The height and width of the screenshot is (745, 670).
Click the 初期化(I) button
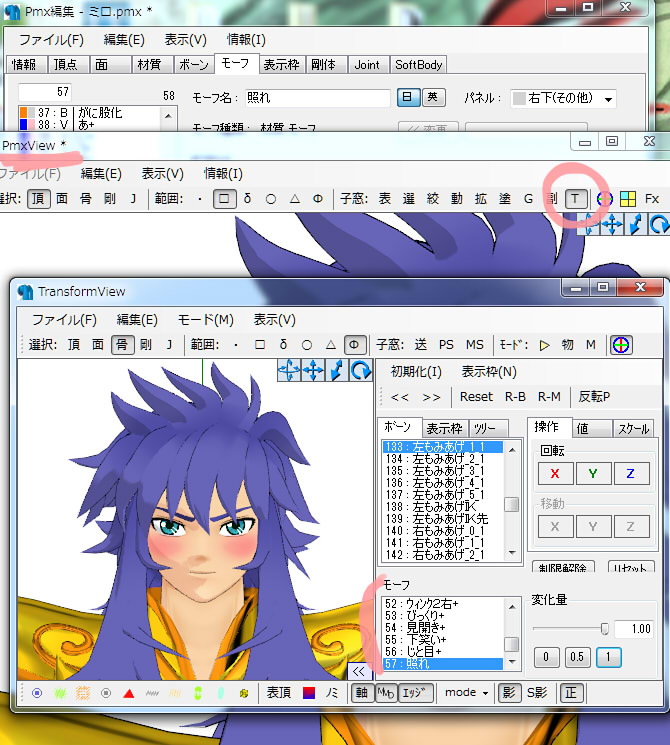click(x=416, y=372)
